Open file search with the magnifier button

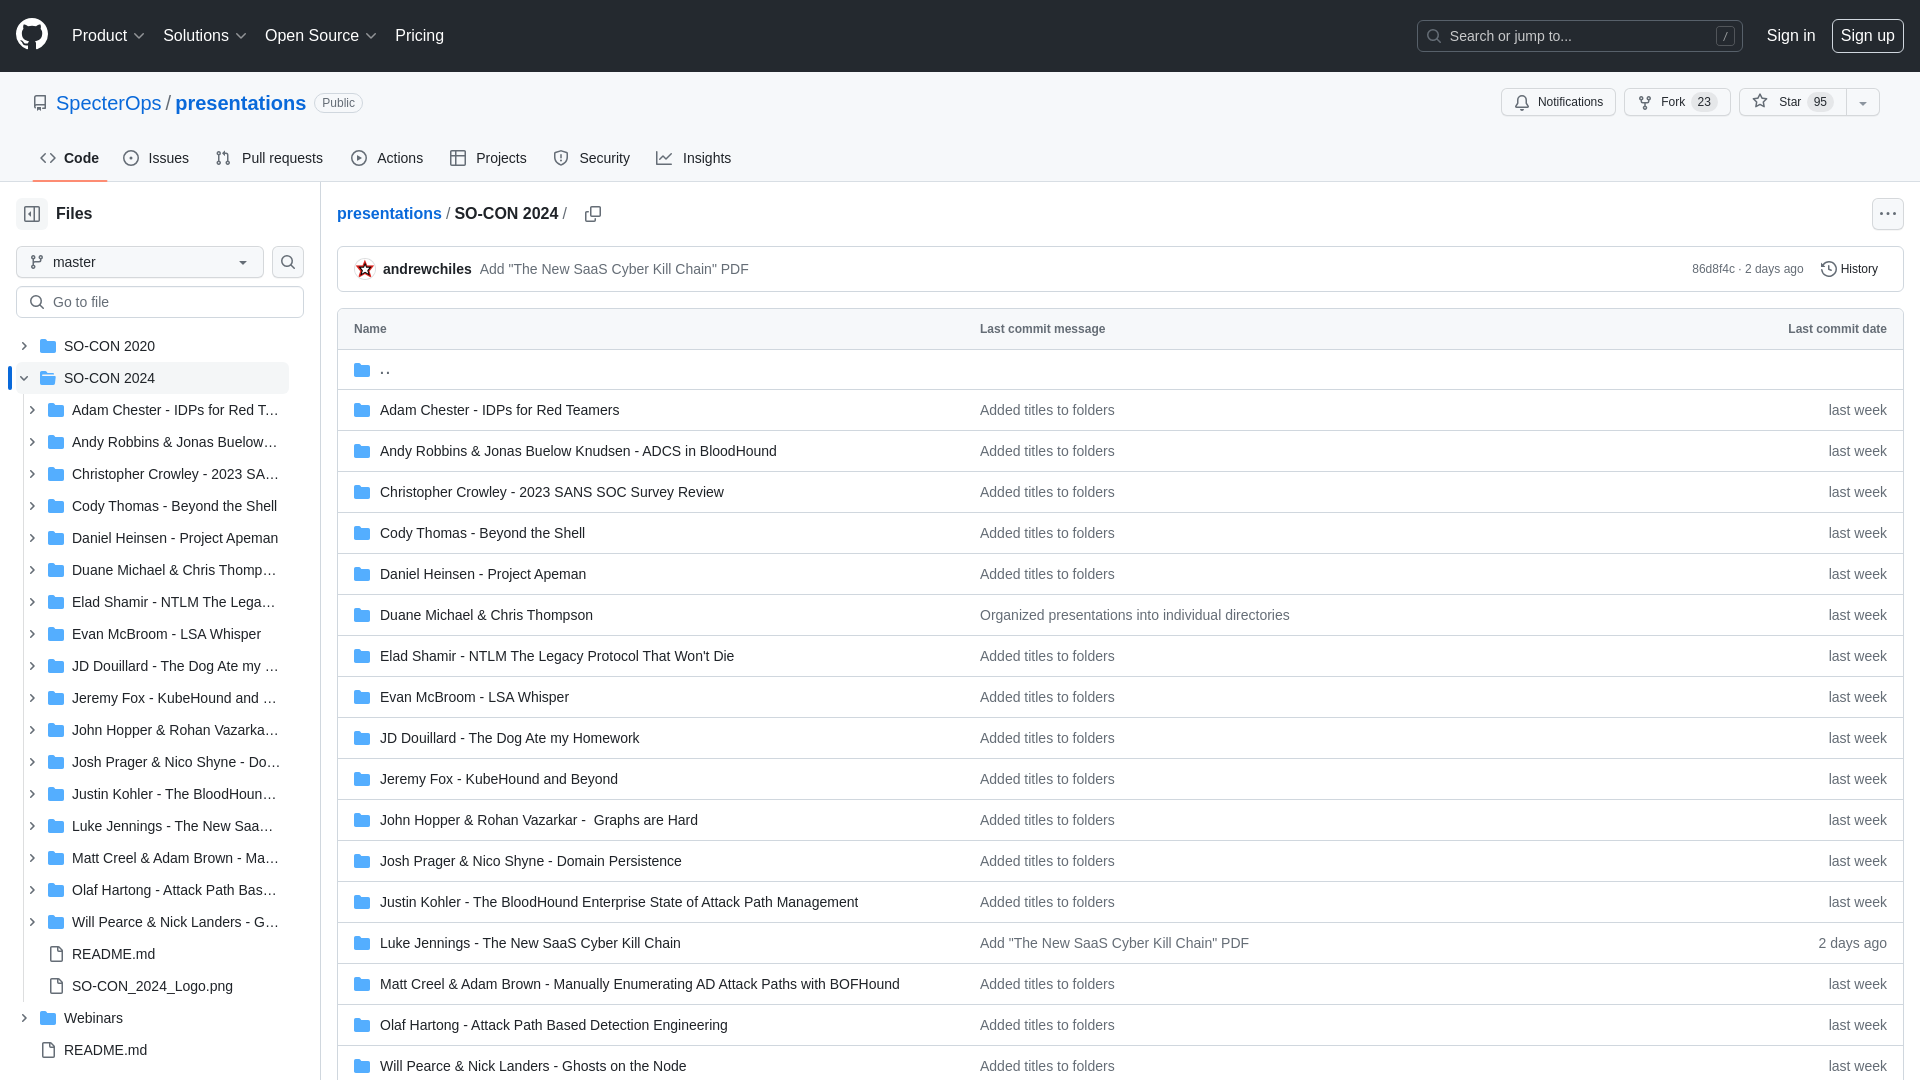click(x=288, y=262)
